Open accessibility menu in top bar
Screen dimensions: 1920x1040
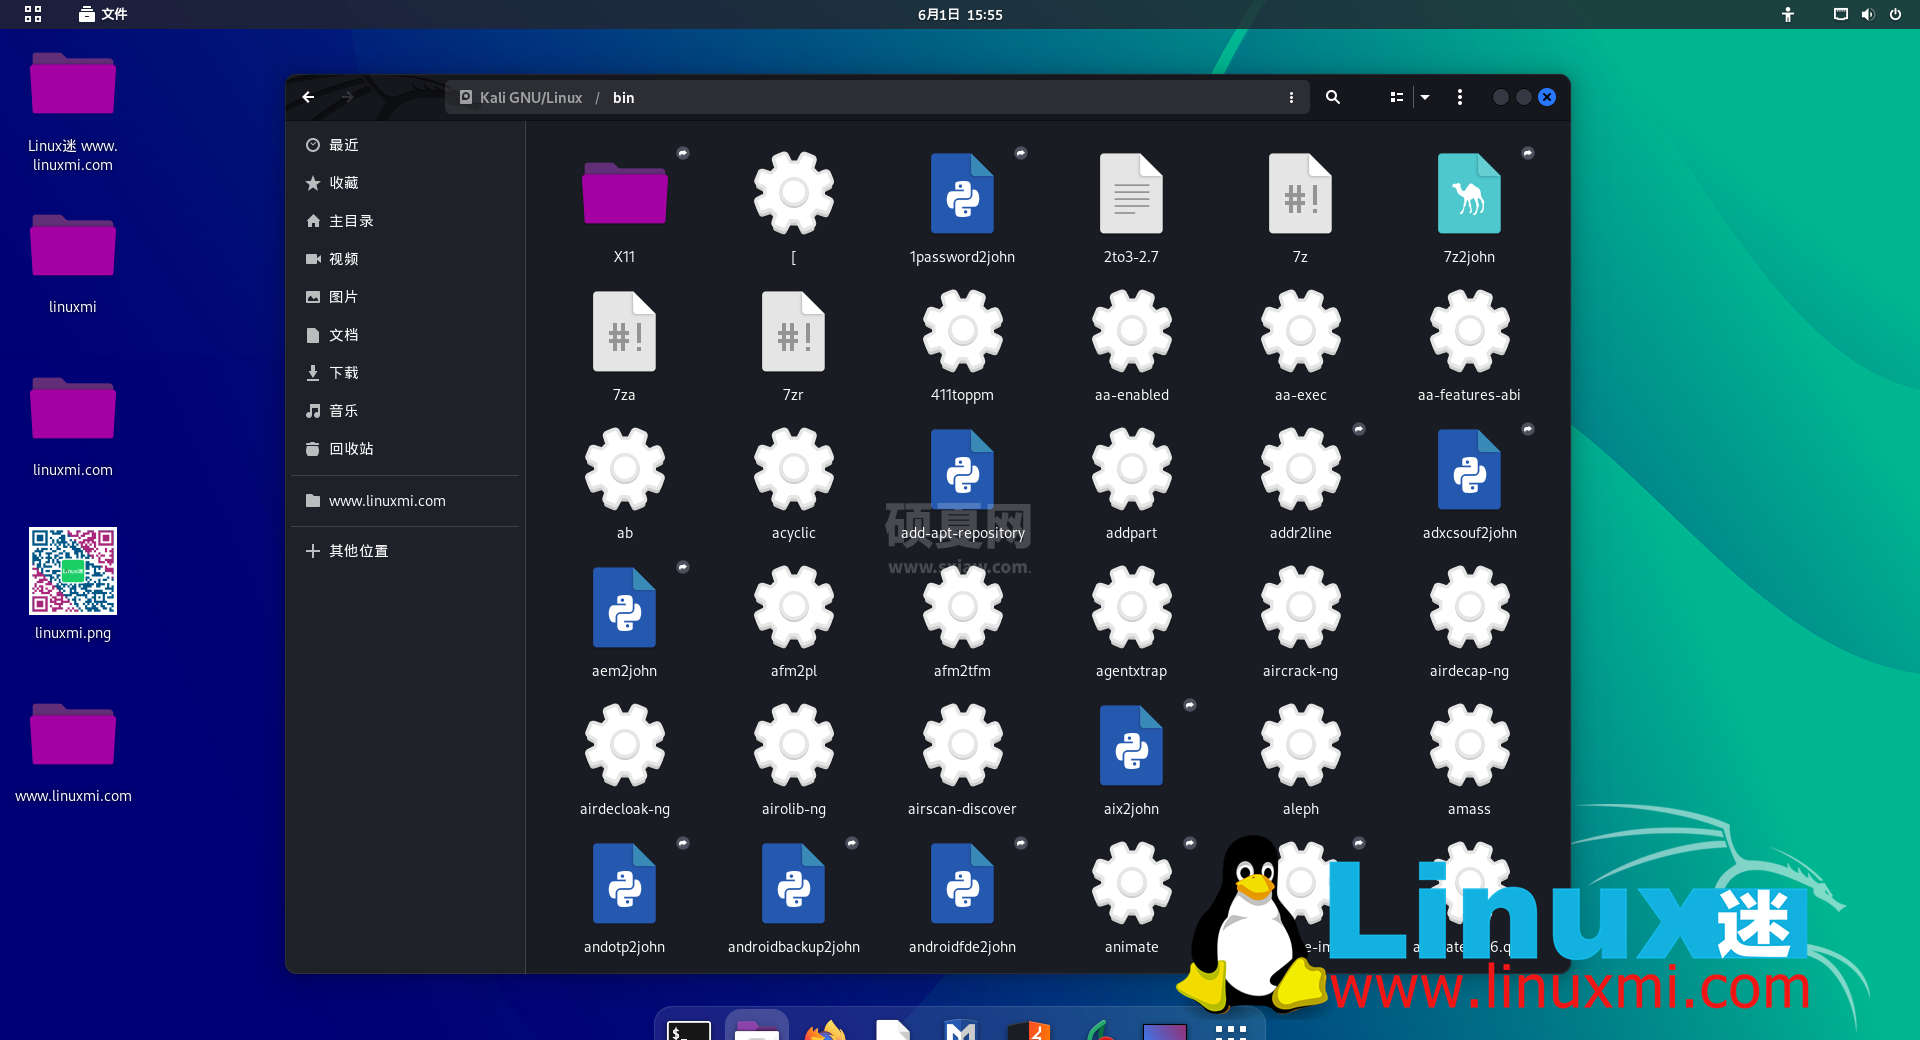[1788, 14]
